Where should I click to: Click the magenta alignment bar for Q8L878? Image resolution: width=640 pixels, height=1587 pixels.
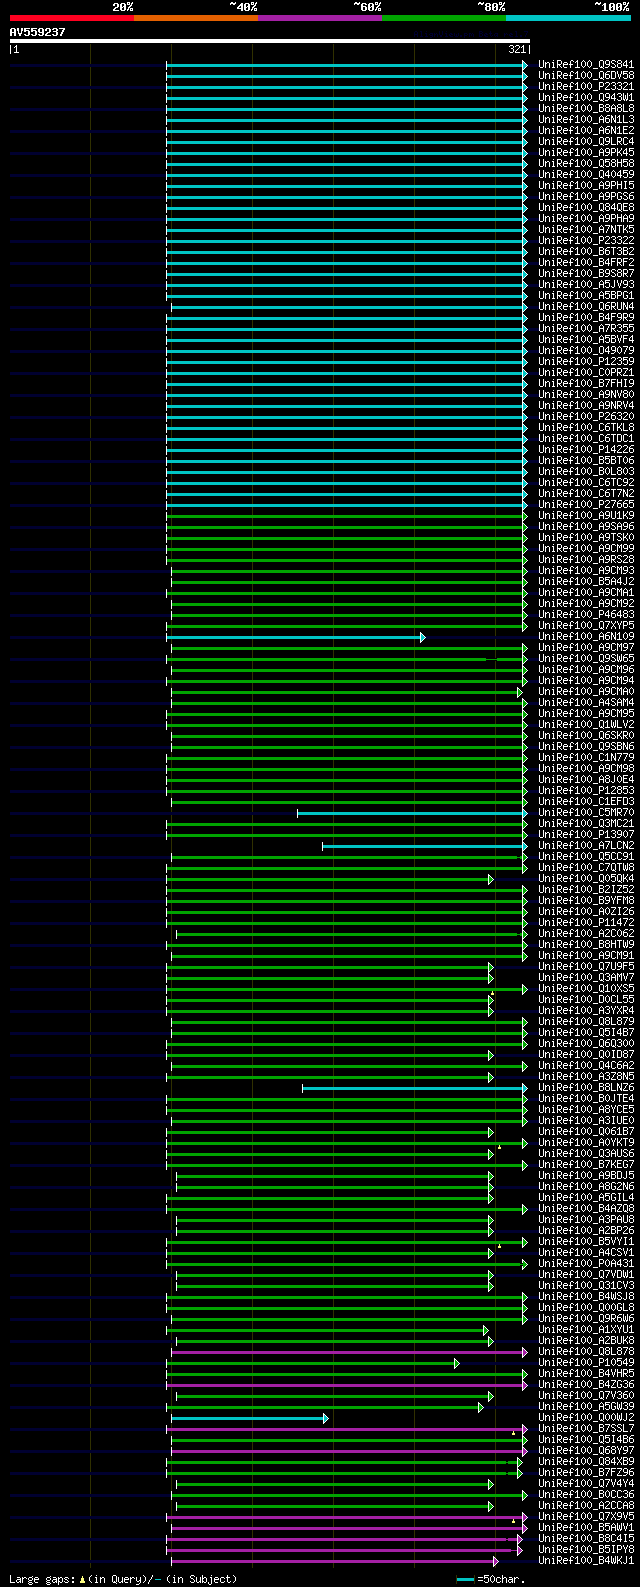click(x=349, y=1352)
